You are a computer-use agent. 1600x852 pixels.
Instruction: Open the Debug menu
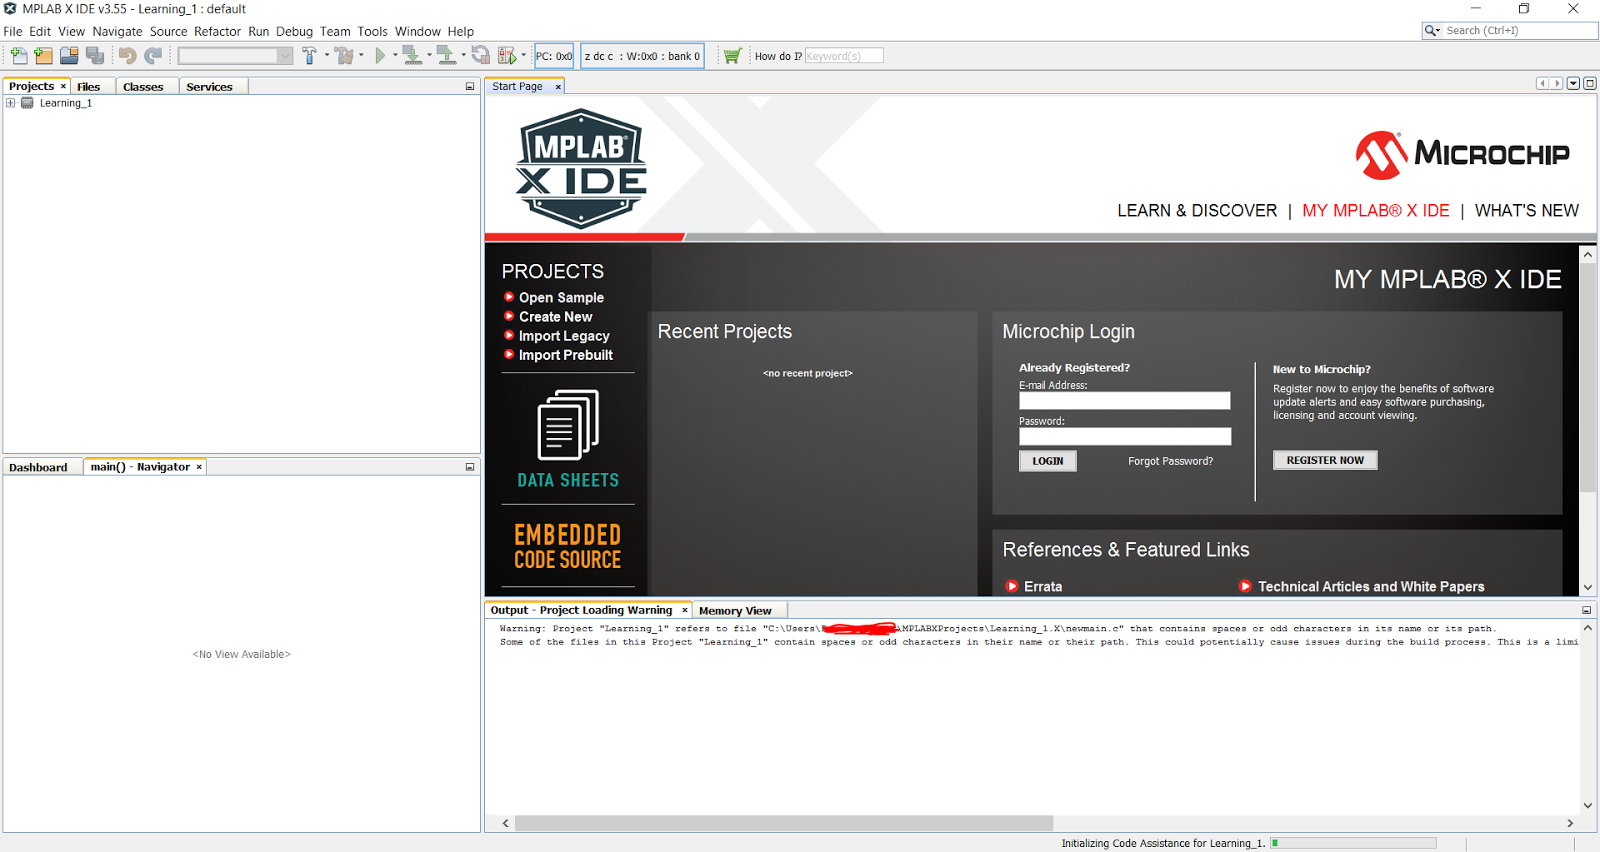tap(294, 31)
